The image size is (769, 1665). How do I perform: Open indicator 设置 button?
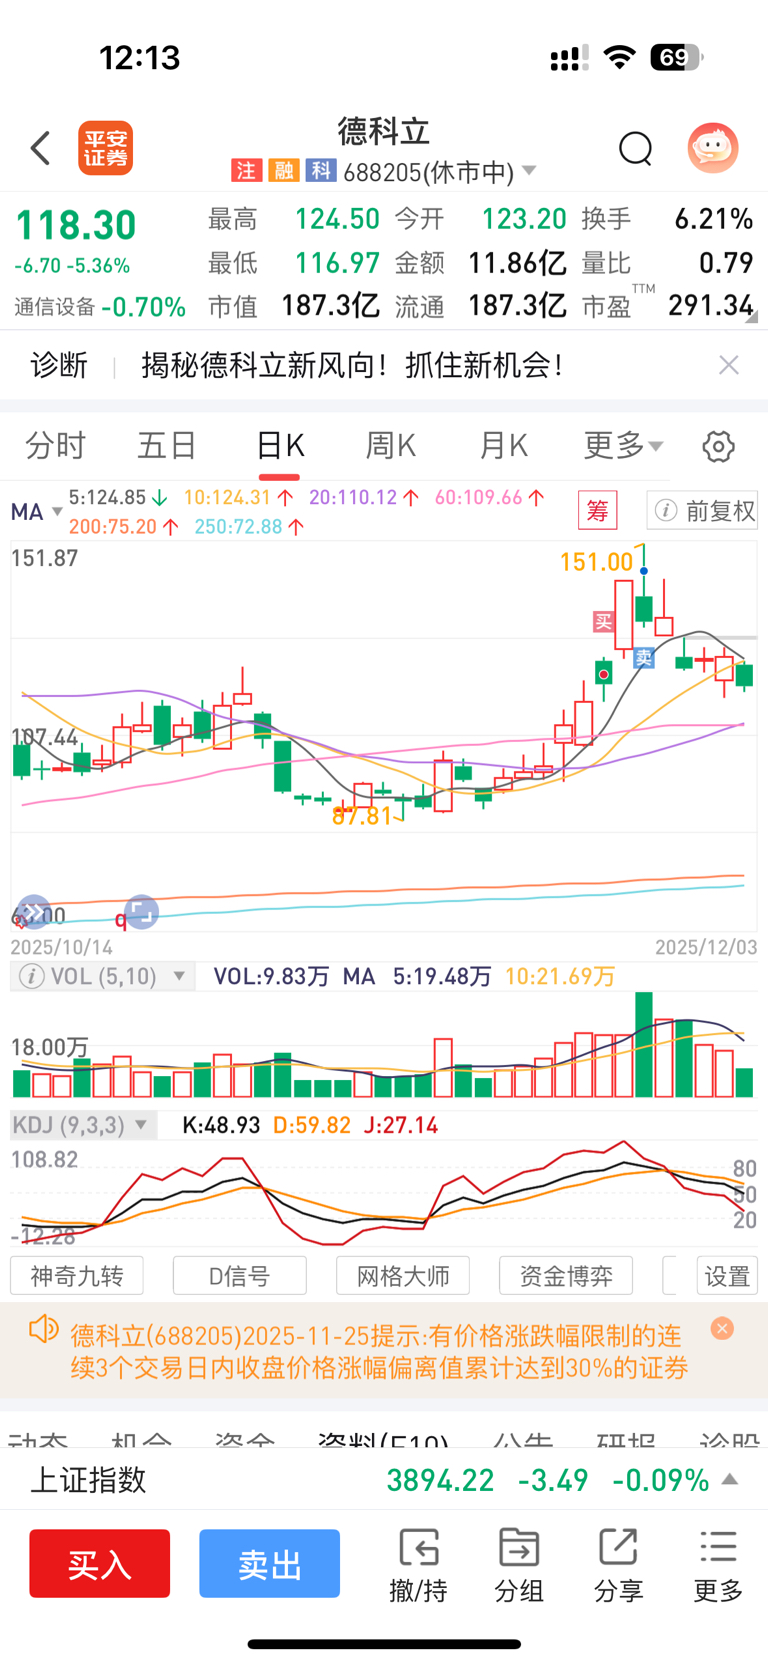727,1276
